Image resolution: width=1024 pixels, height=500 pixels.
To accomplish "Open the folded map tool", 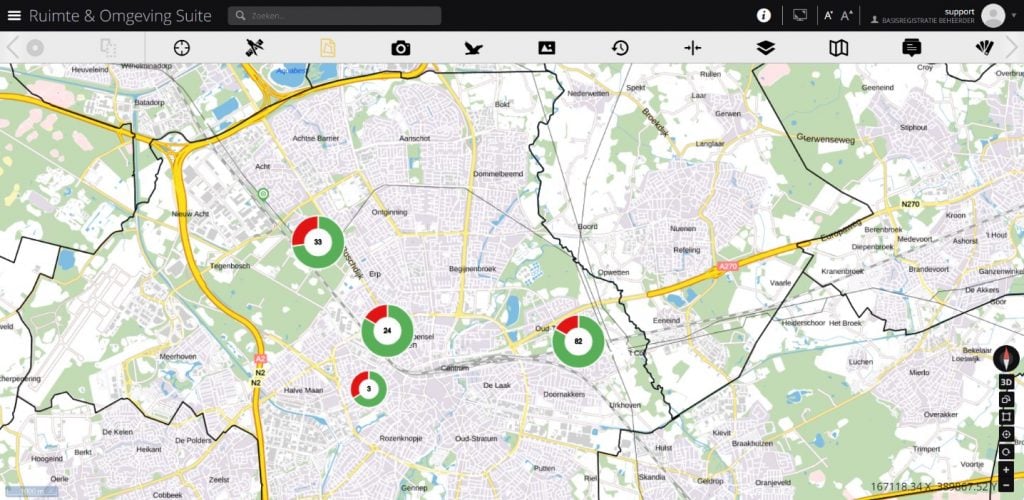I will click(839, 48).
